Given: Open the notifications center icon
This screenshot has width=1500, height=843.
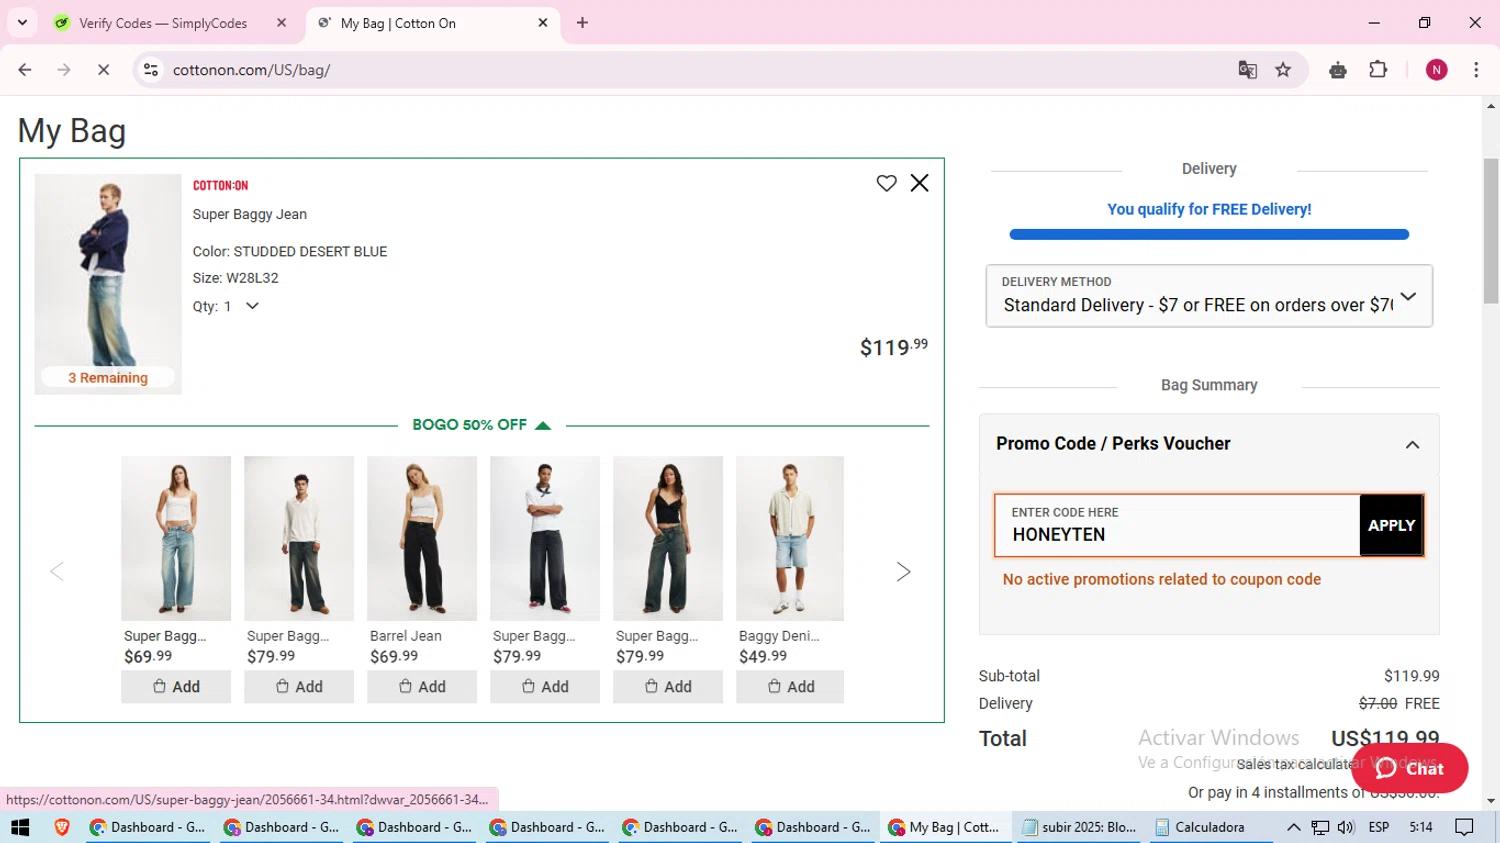Looking at the screenshot, I should [x=1464, y=827].
